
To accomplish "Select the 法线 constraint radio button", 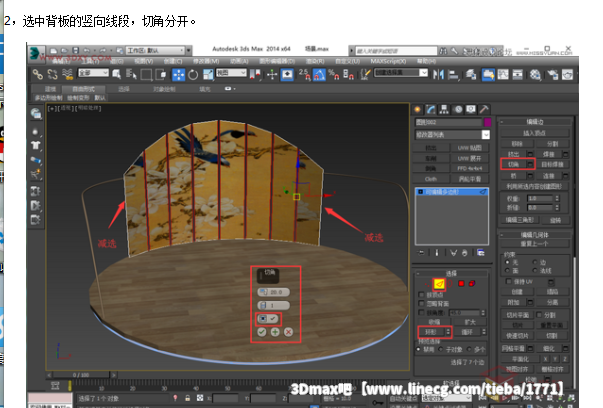I will pos(535,270).
